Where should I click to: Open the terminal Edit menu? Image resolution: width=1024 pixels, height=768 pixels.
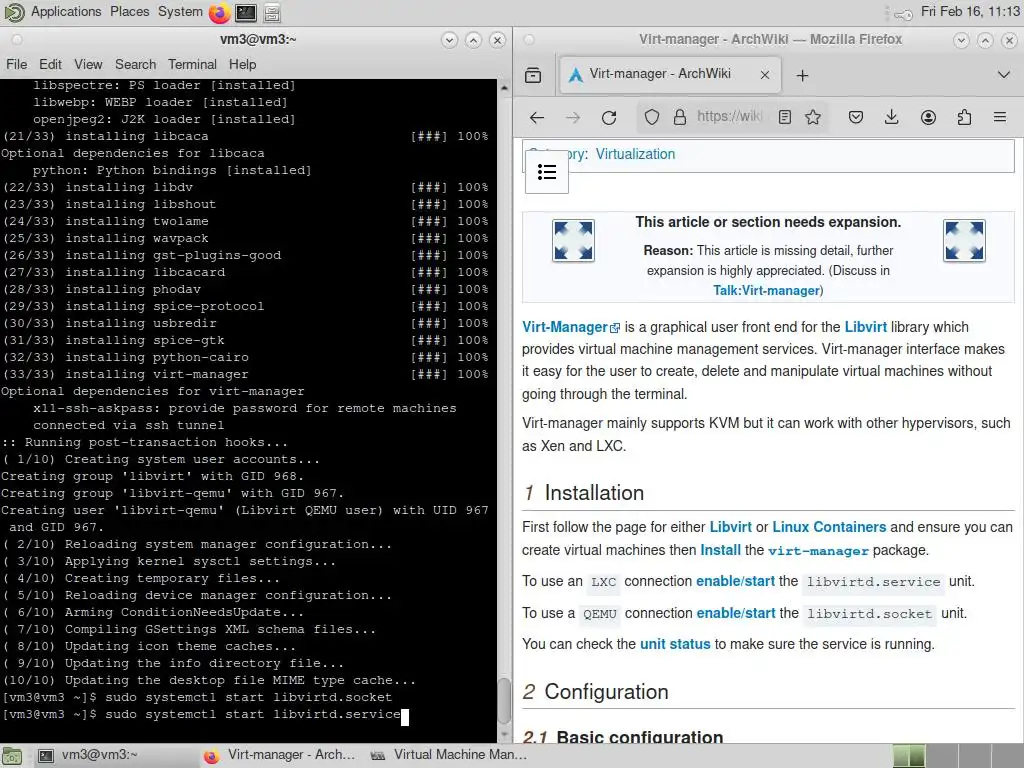(x=50, y=64)
